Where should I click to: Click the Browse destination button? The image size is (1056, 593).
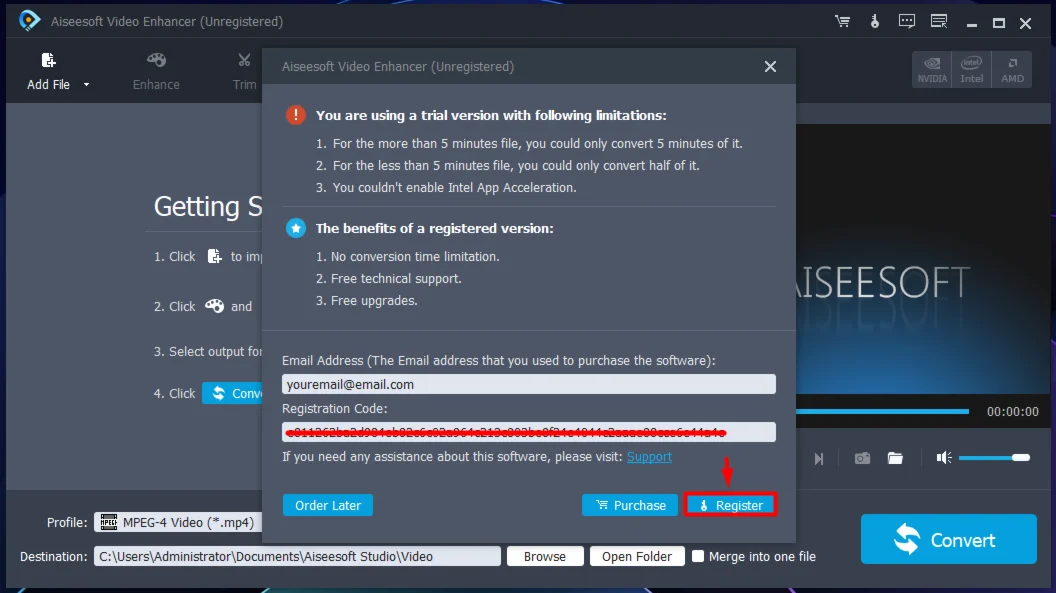point(545,557)
